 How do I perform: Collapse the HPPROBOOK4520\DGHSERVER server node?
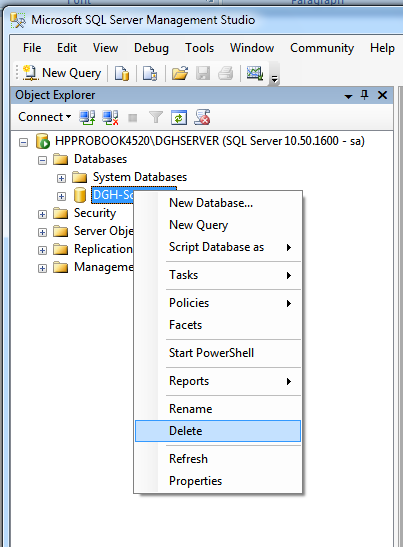[x=23, y=142]
